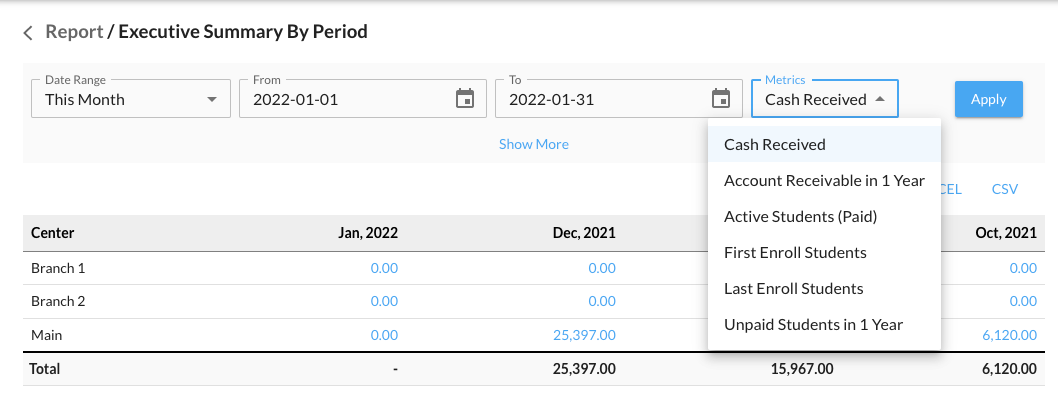Go back to the Report breadcrumb
Viewport: 1058px width, 408px height.
coord(74,32)
